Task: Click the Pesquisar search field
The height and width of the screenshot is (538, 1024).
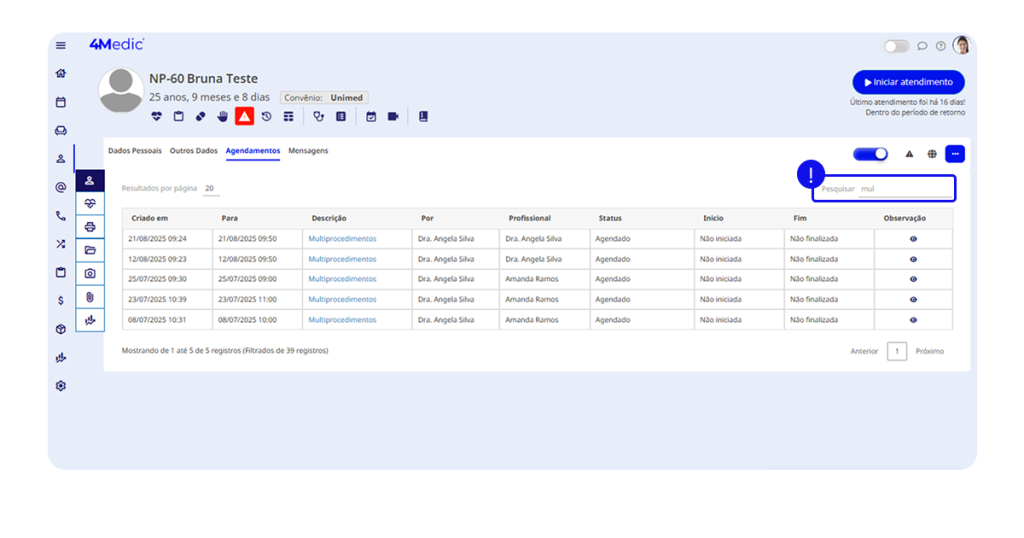Action: (x=903, y=188)
